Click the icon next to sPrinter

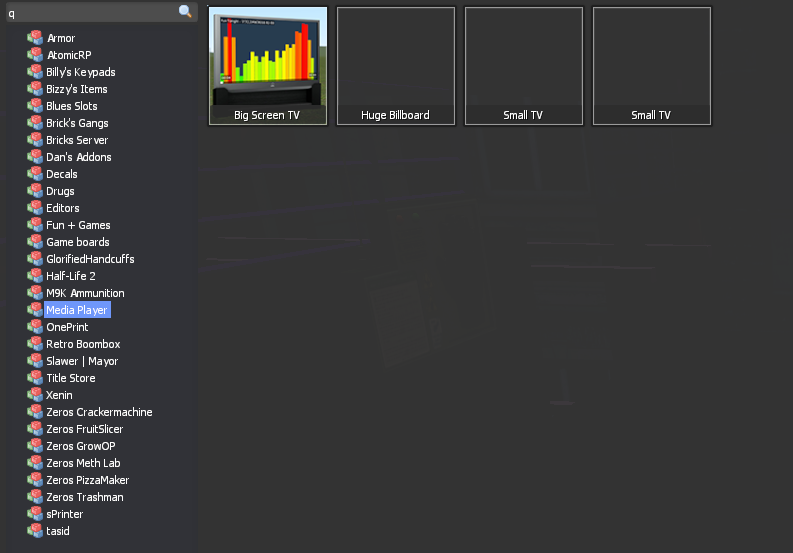click(35, 514)
